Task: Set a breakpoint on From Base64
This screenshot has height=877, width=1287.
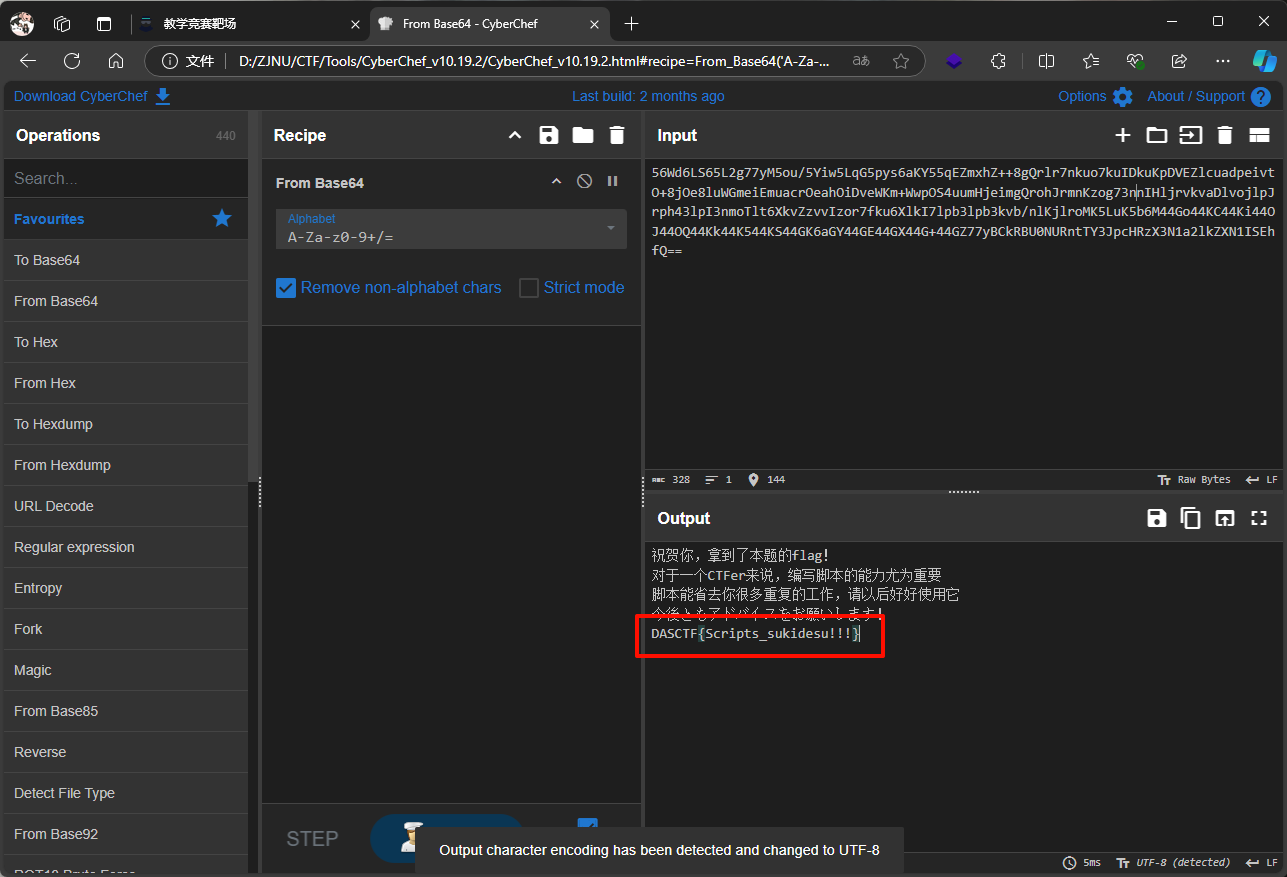Action: (613, 182)
